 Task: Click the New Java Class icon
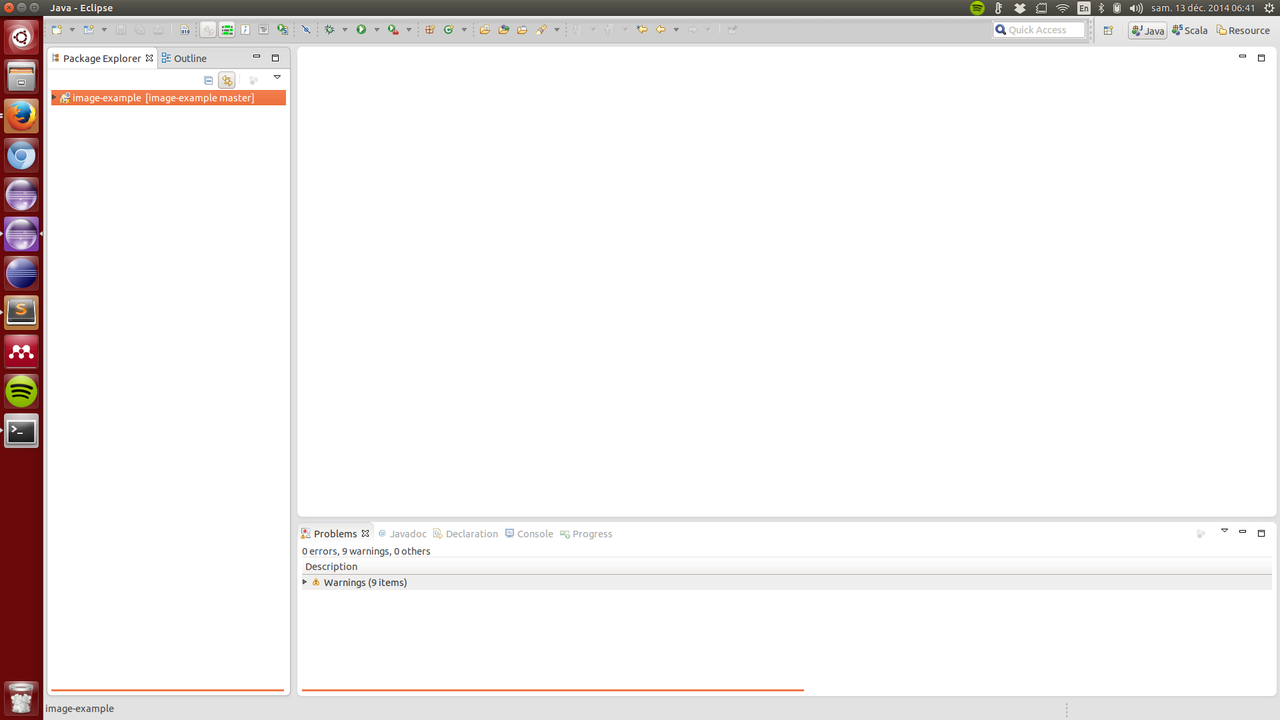tap(448, 30)
